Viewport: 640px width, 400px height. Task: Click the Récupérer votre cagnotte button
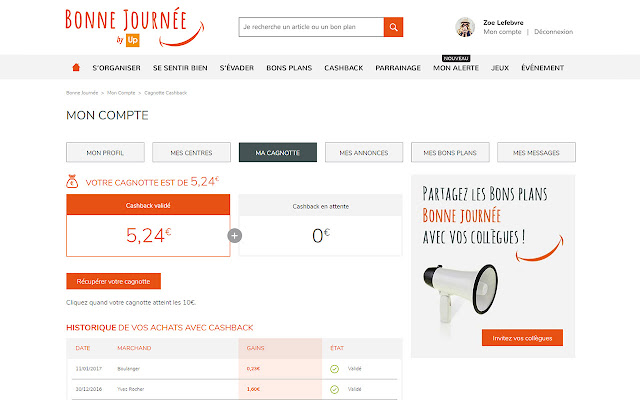113,281
